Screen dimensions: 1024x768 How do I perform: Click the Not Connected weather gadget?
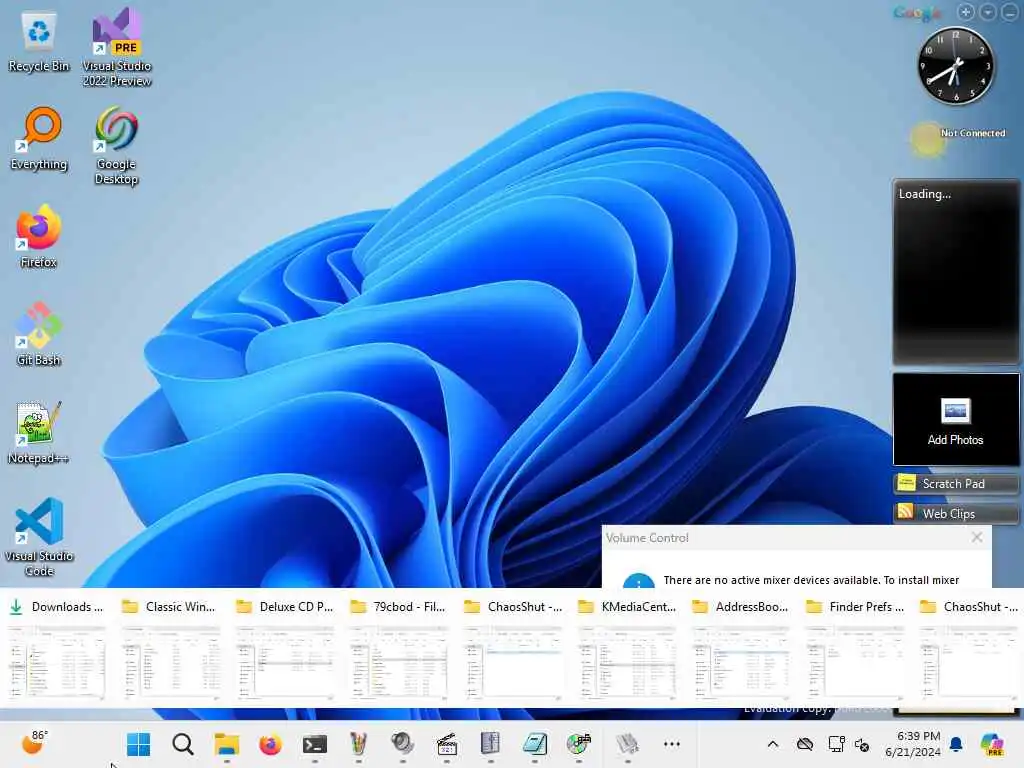(959, 138)
